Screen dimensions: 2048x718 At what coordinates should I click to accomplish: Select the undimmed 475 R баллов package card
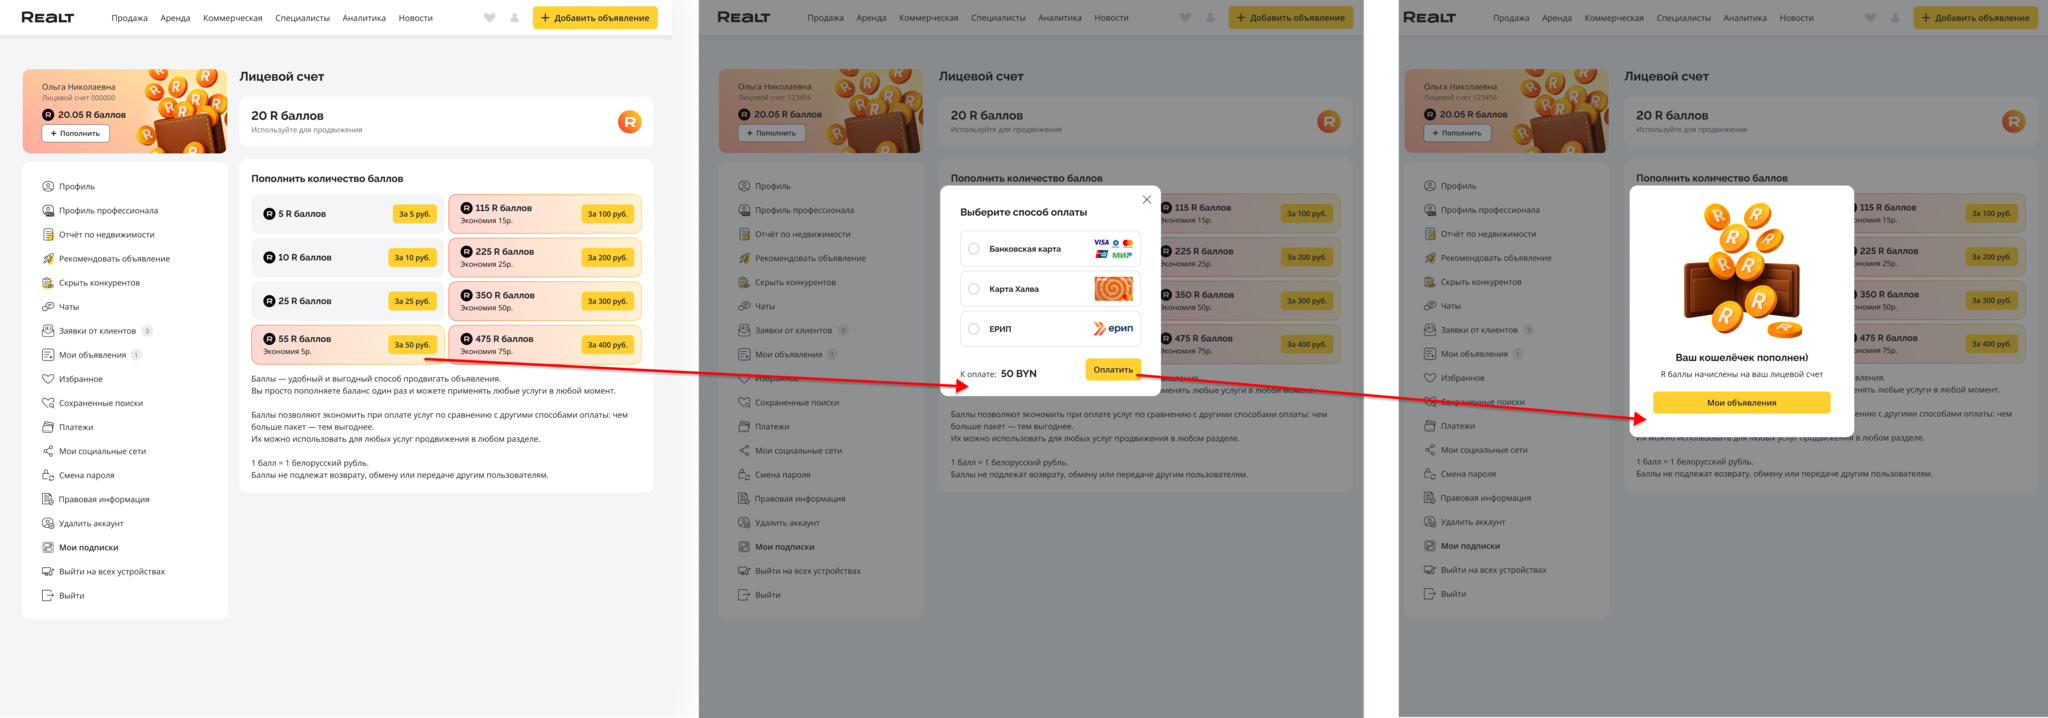pos(545,344)
